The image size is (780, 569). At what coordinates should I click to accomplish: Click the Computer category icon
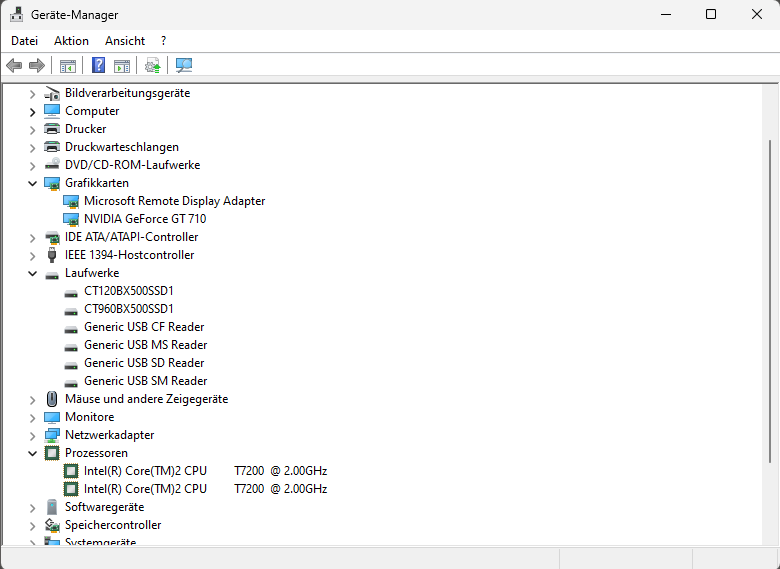tap(52, 111)
